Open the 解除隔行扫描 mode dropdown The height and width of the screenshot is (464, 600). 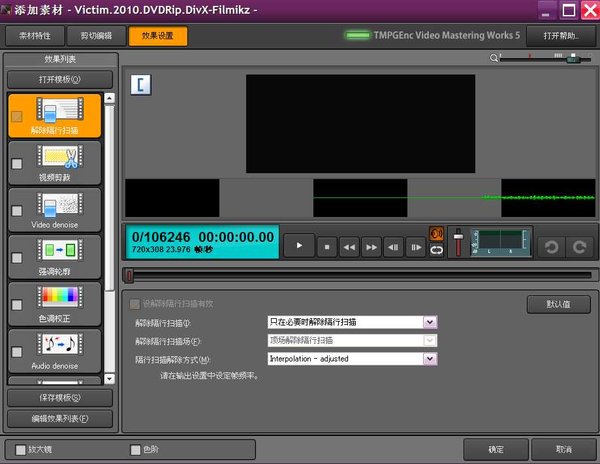430,322
